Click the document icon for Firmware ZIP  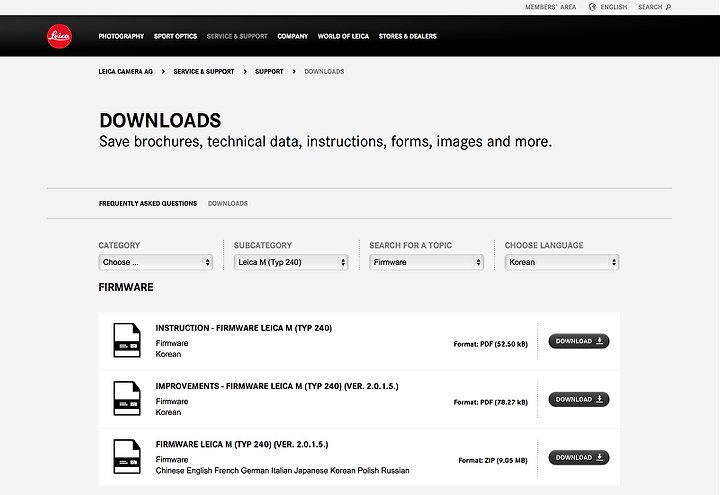[127, 456]
